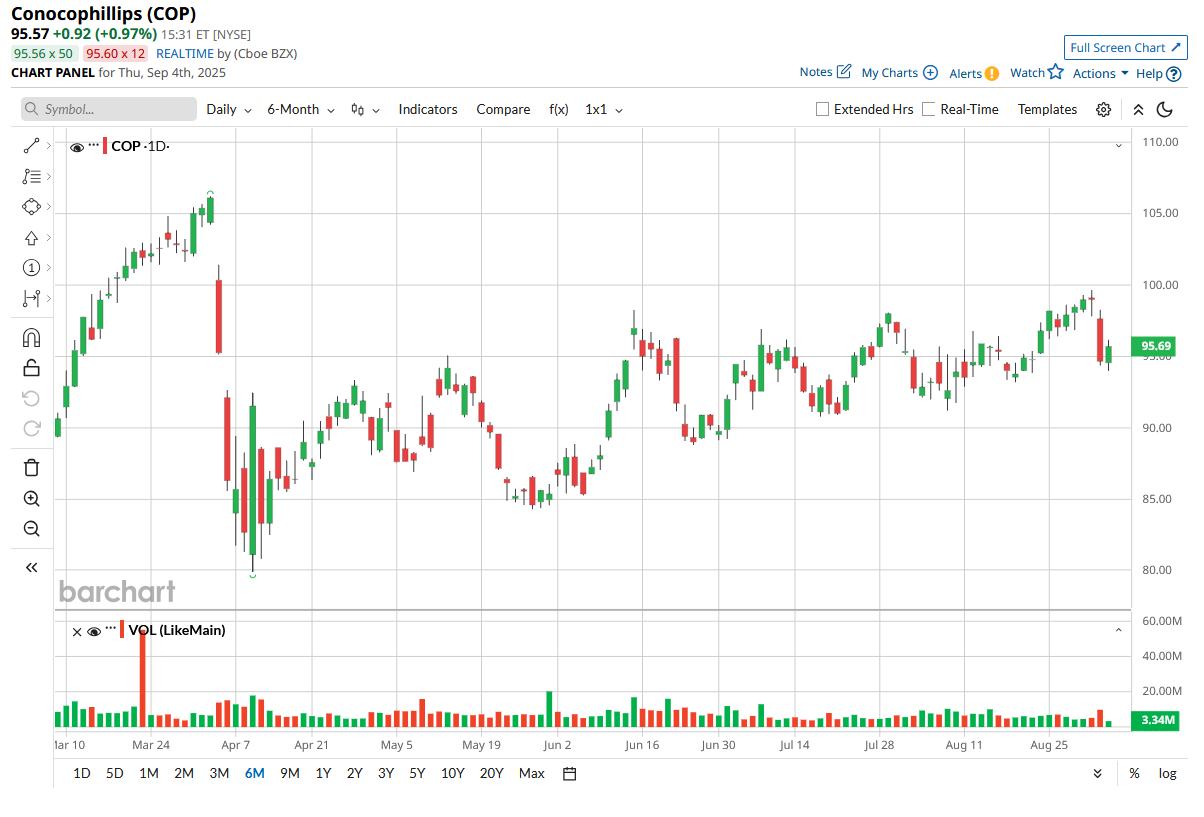Open the f(x) expressions menu
This screenshot has height=817, width=1204.
[558, 110]
